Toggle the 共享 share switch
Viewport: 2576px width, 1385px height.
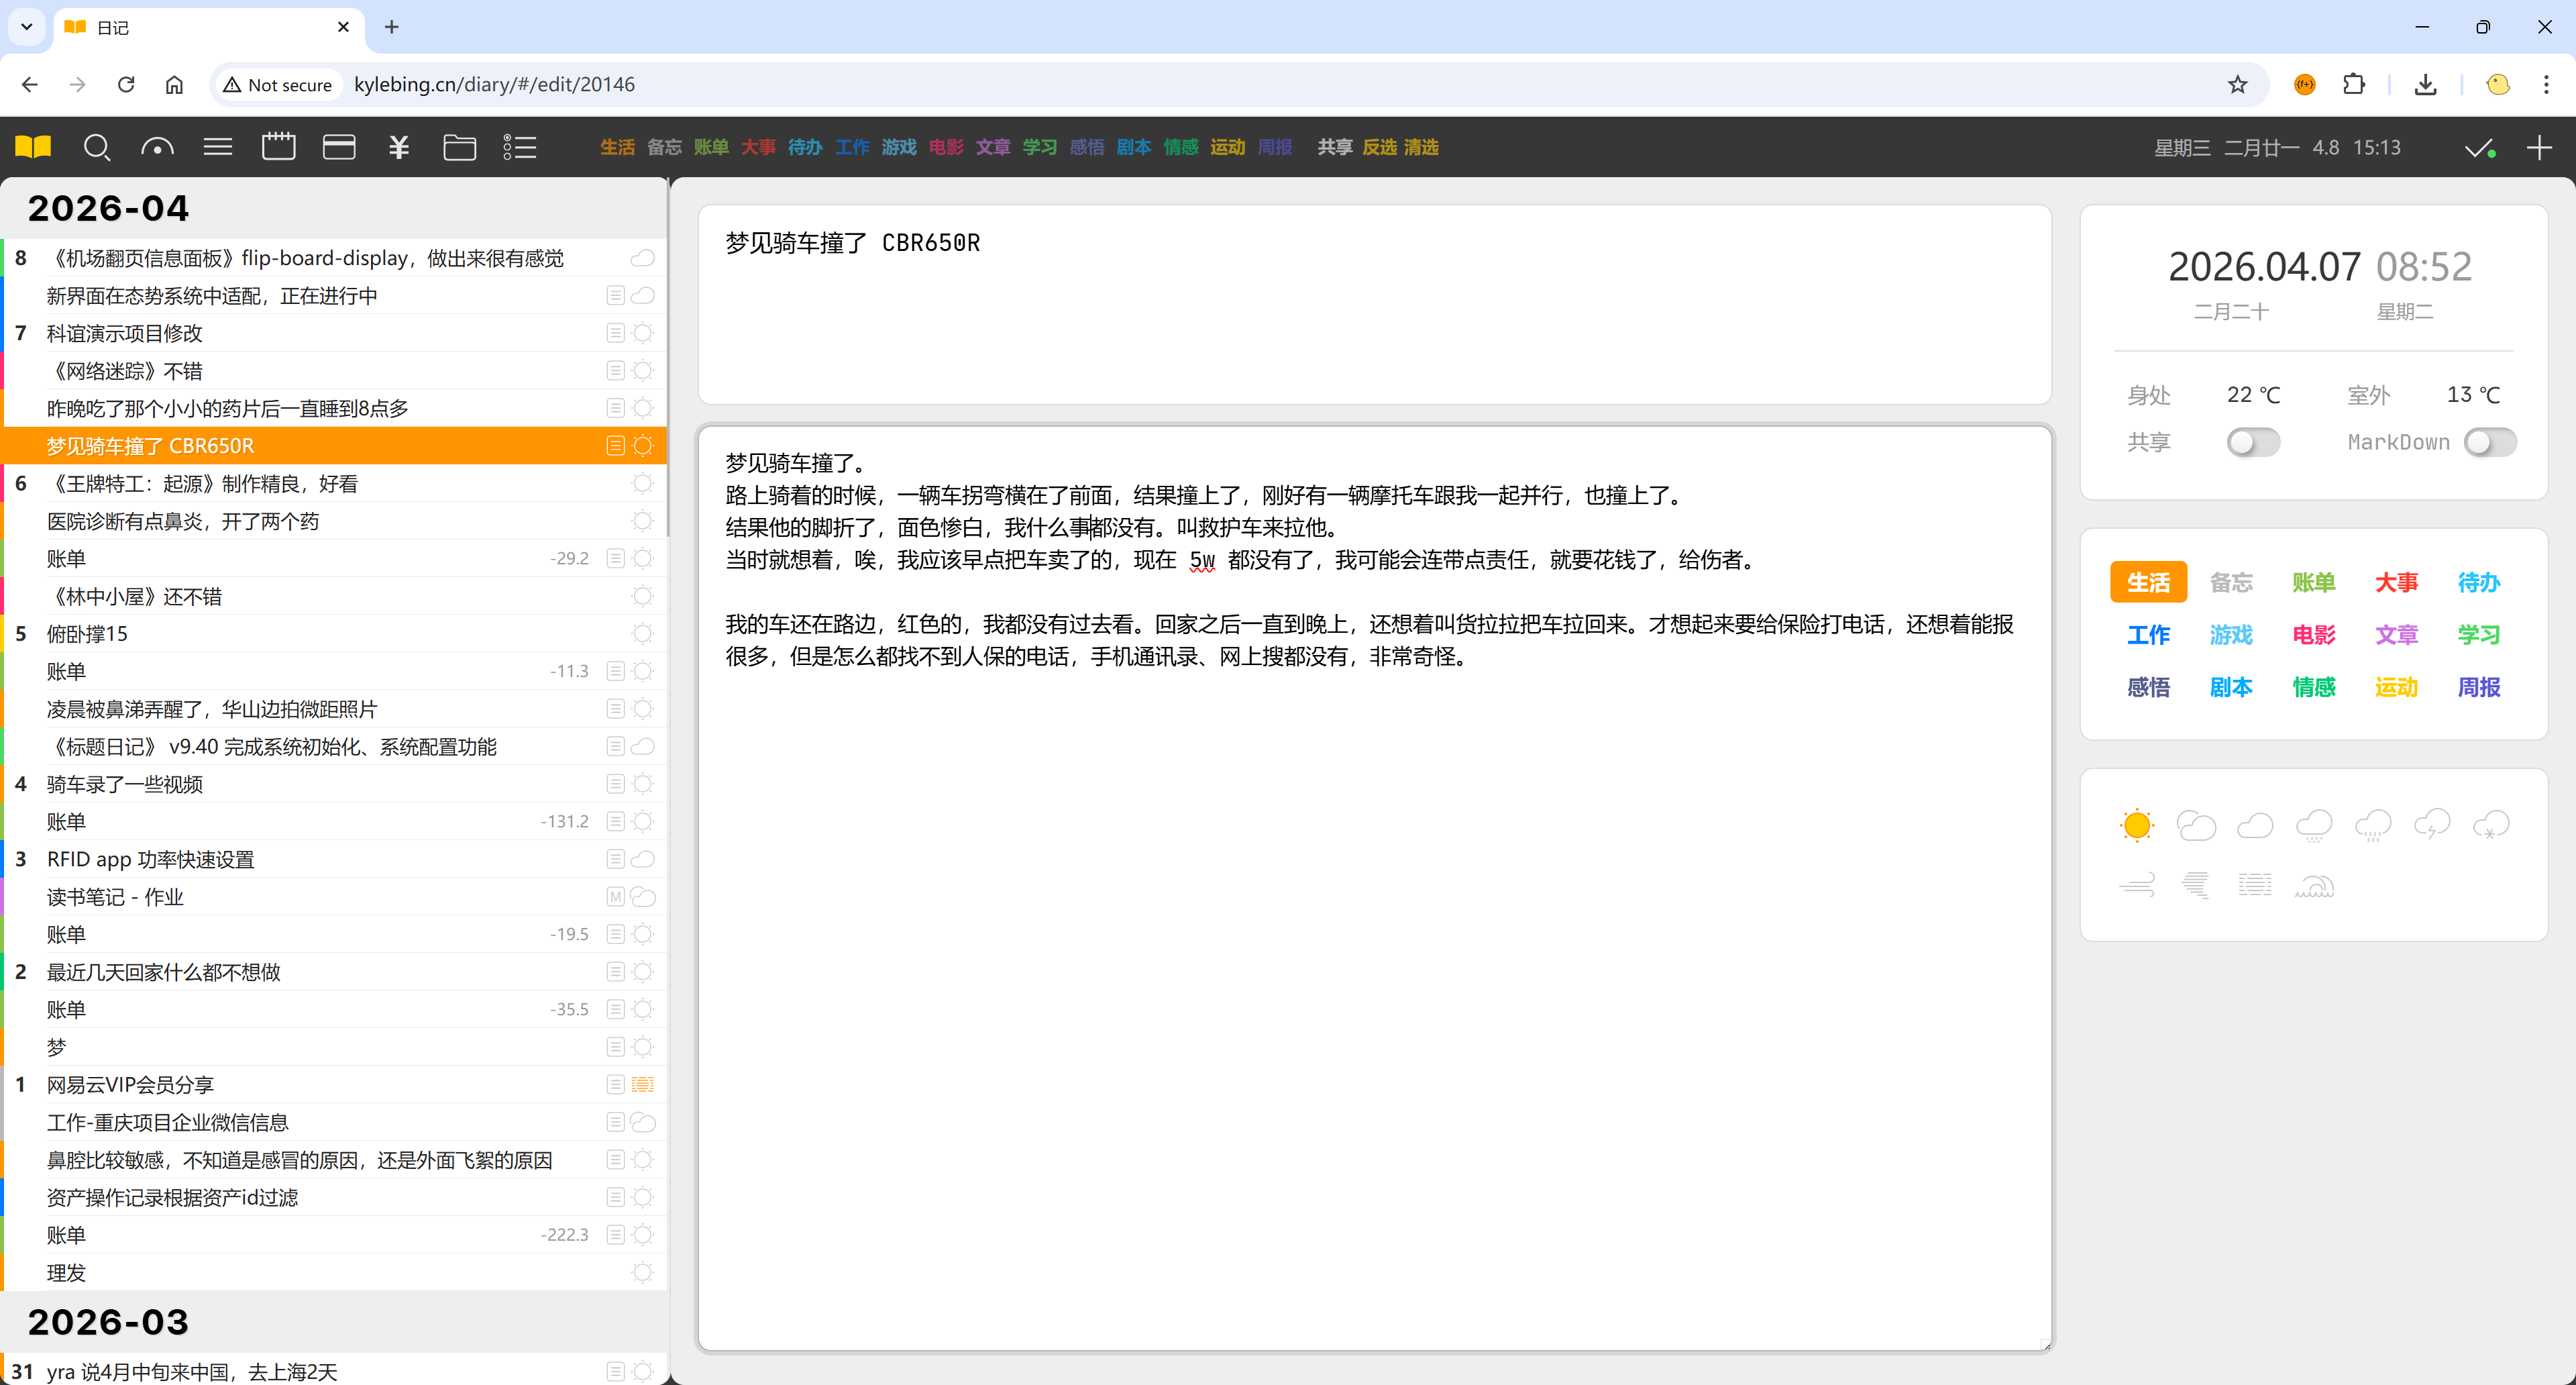click(2253, 442)
